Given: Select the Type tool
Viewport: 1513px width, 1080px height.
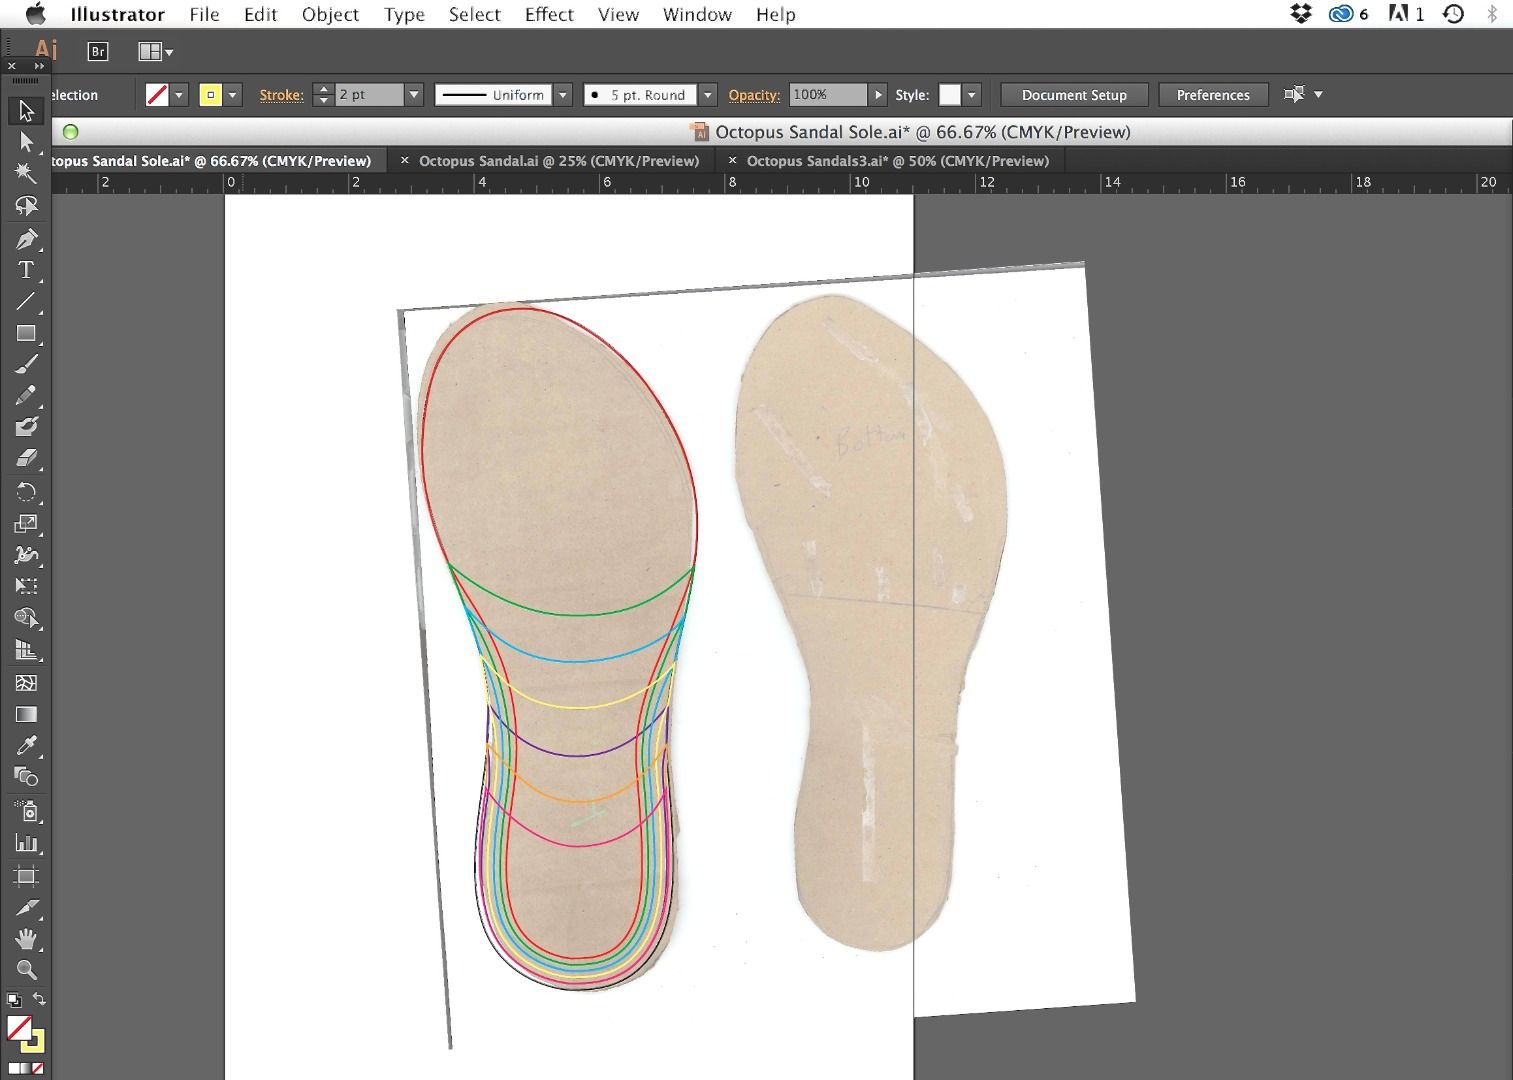Looking at the screenshot, I should tap(26, 270).
